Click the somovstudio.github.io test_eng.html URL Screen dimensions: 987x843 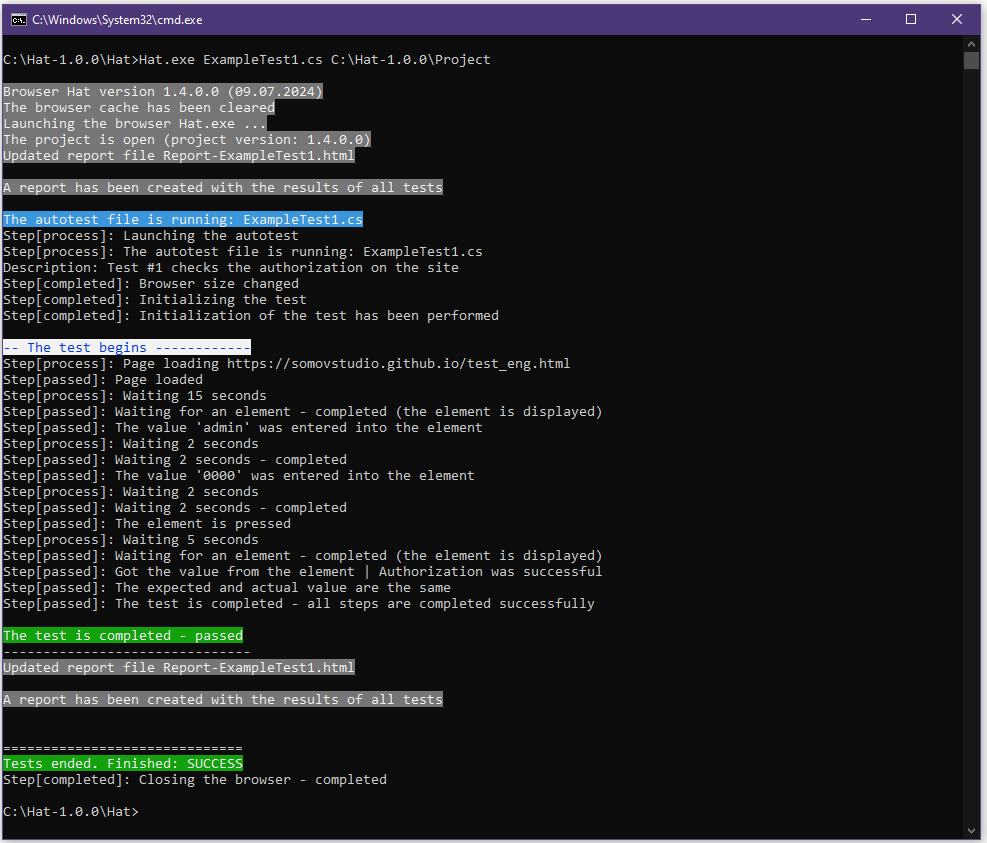click(398, 364)
